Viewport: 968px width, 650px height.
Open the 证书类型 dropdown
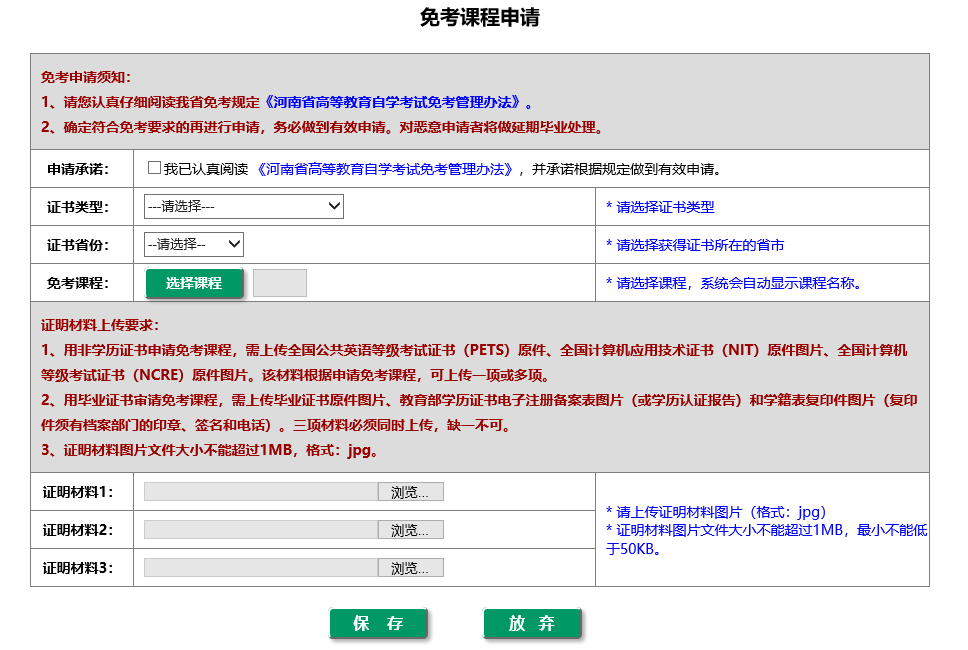pyautogui.click(x=244, y=206)
